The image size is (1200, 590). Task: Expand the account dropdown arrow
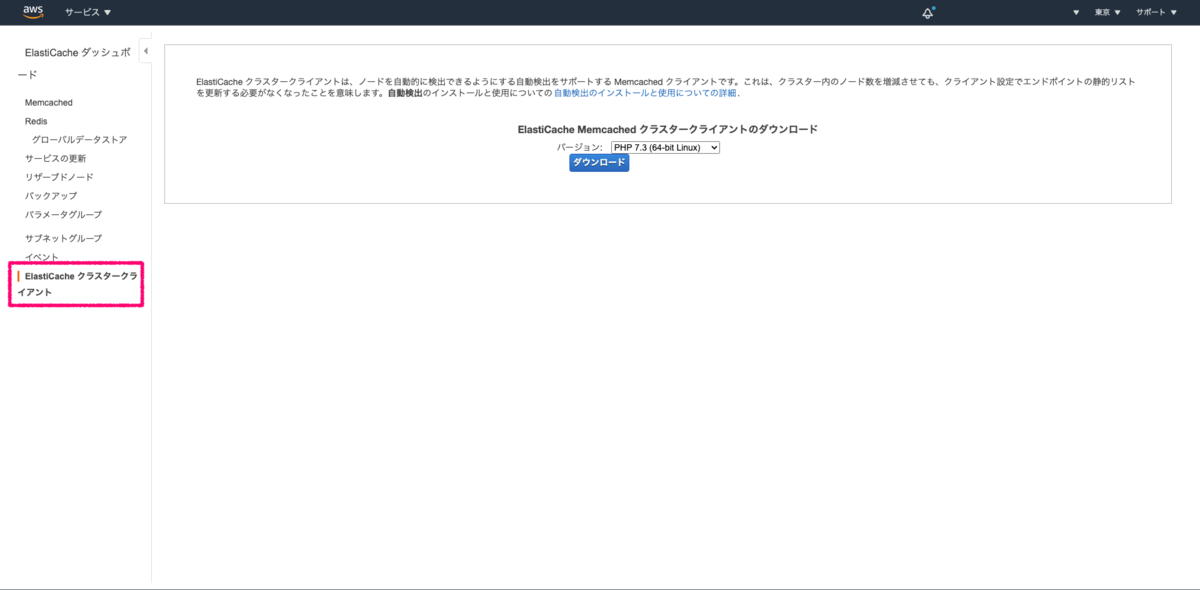1074,13
